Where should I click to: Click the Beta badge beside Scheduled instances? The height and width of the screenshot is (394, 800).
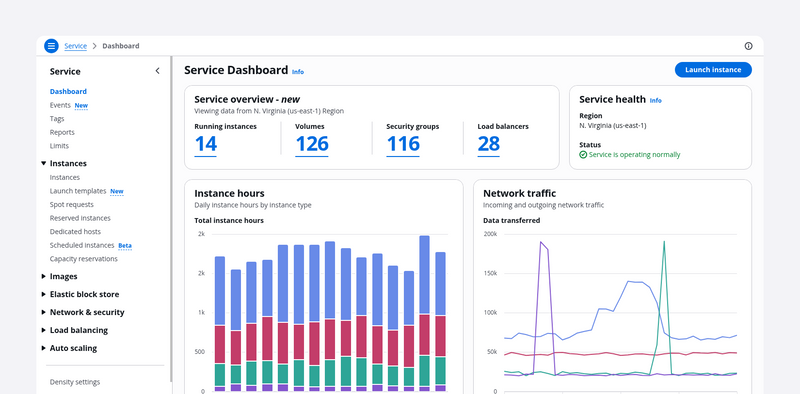pos(125,245)
